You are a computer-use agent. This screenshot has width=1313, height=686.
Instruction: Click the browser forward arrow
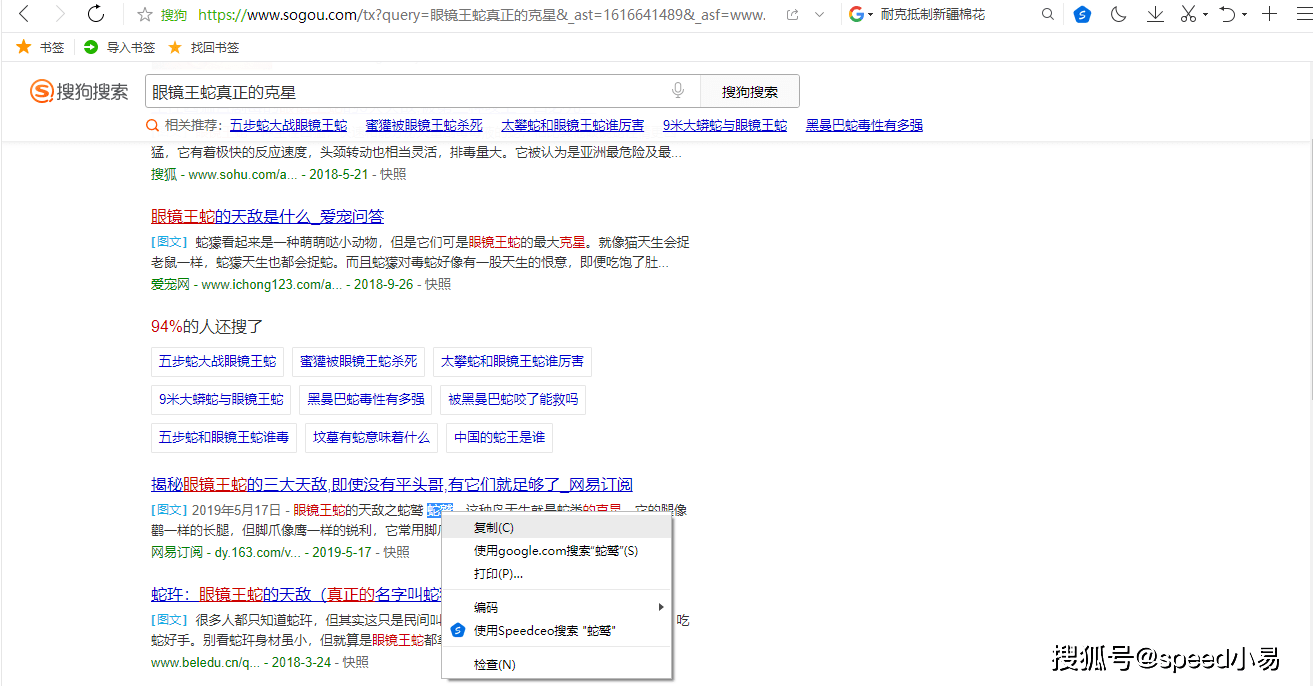click(x=60, y=14)
